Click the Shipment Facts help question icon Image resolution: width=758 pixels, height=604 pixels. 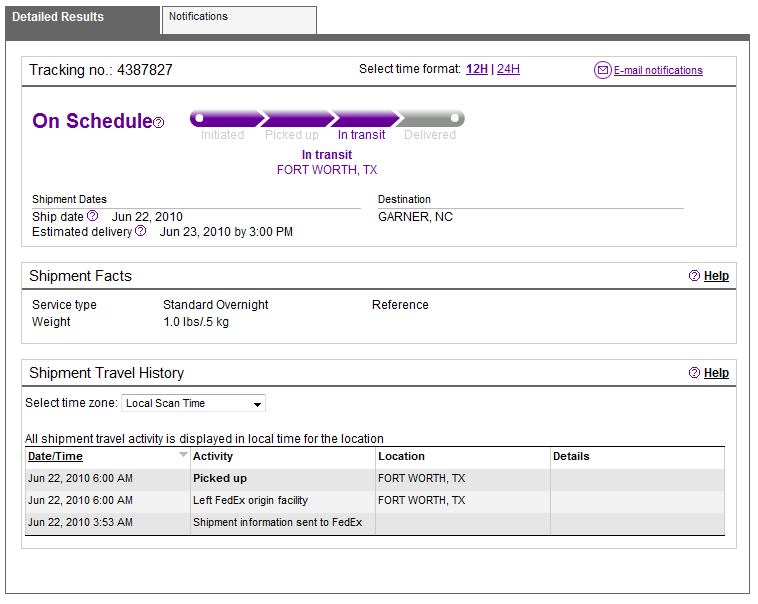point(694,276)
